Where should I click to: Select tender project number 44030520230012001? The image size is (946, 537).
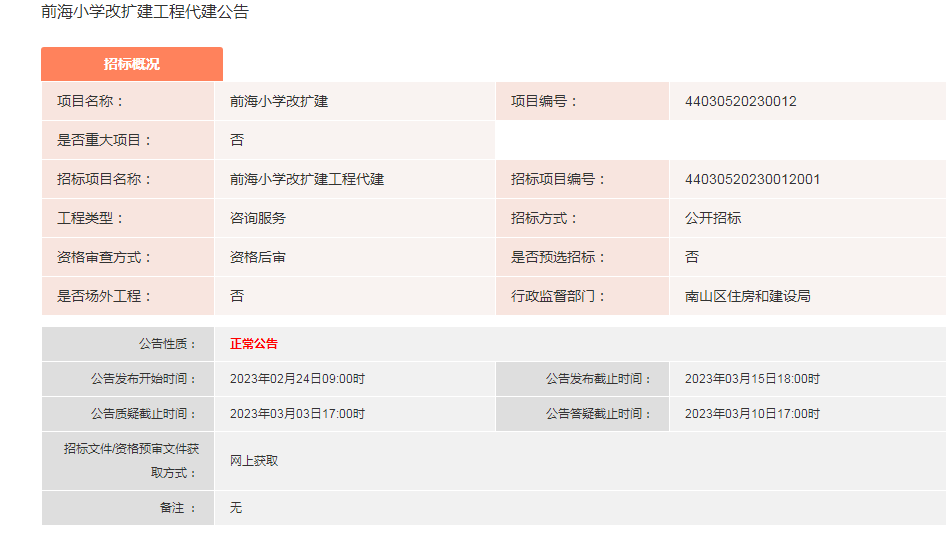click(752, 179)
